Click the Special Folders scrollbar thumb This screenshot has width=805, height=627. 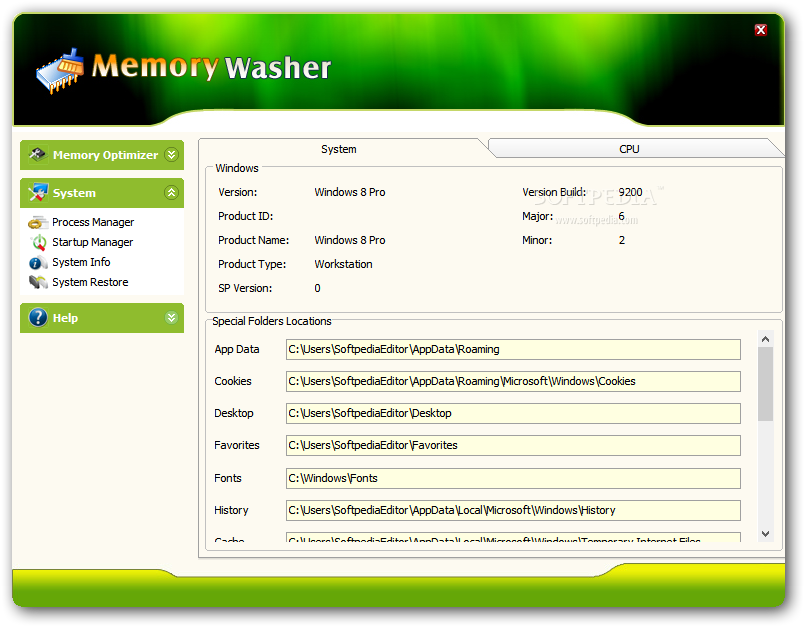pyautogui.click(x=765, y=384)
